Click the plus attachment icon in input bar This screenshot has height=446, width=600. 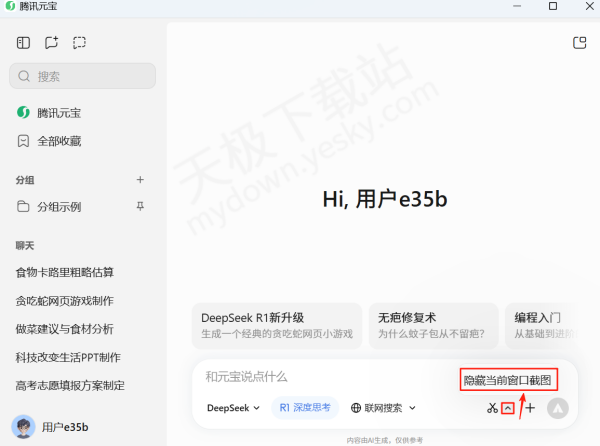[530, 408]
